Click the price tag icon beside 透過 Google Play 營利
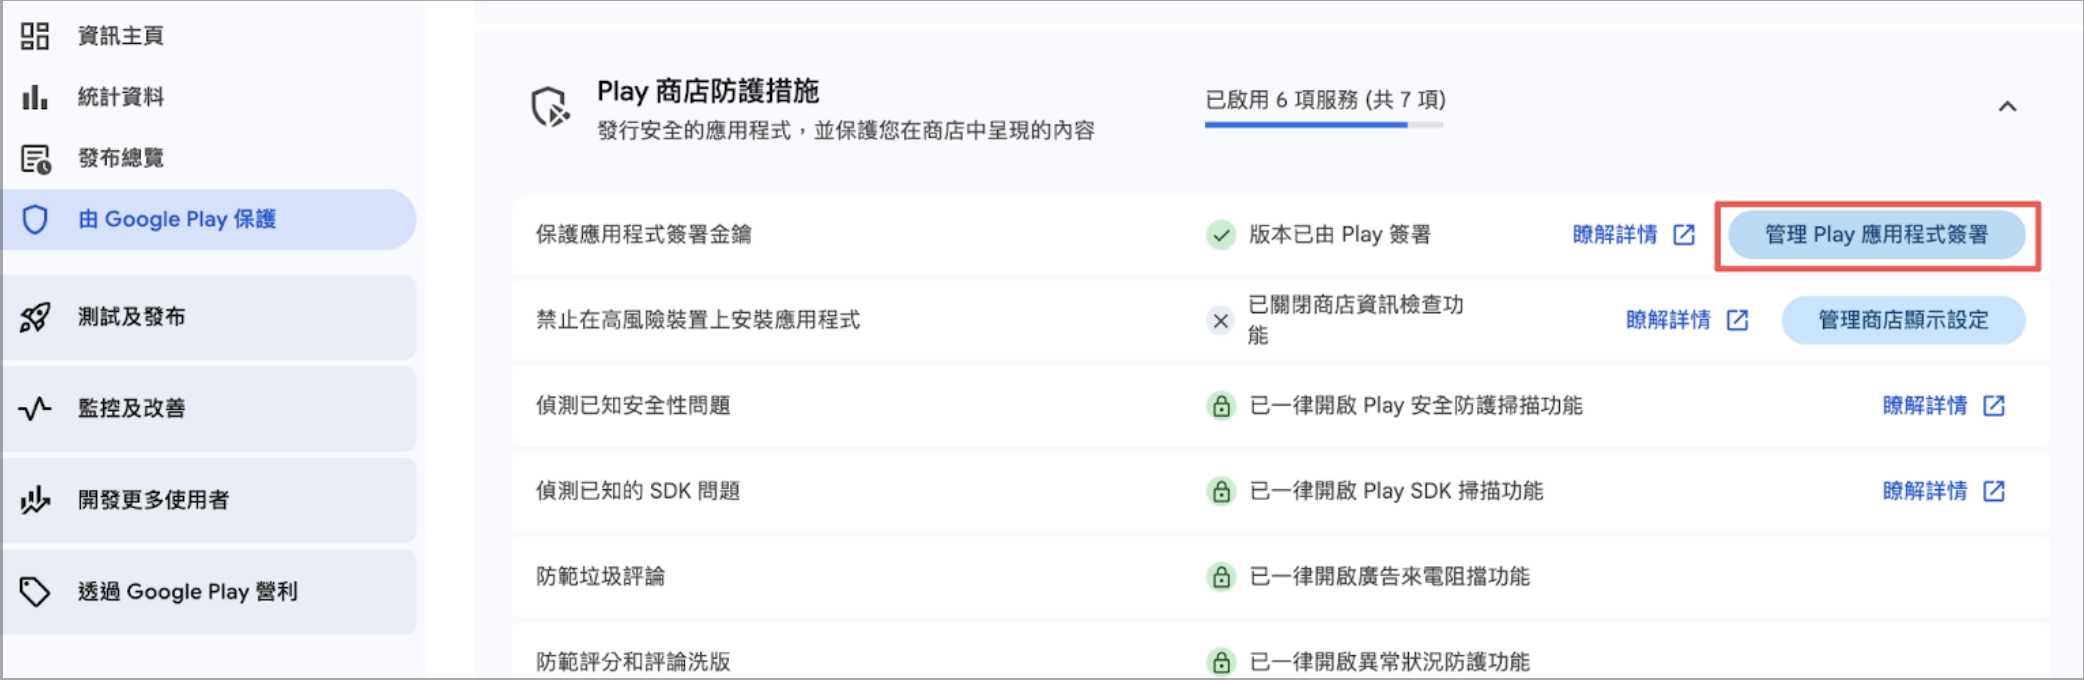 coord(35,592)
